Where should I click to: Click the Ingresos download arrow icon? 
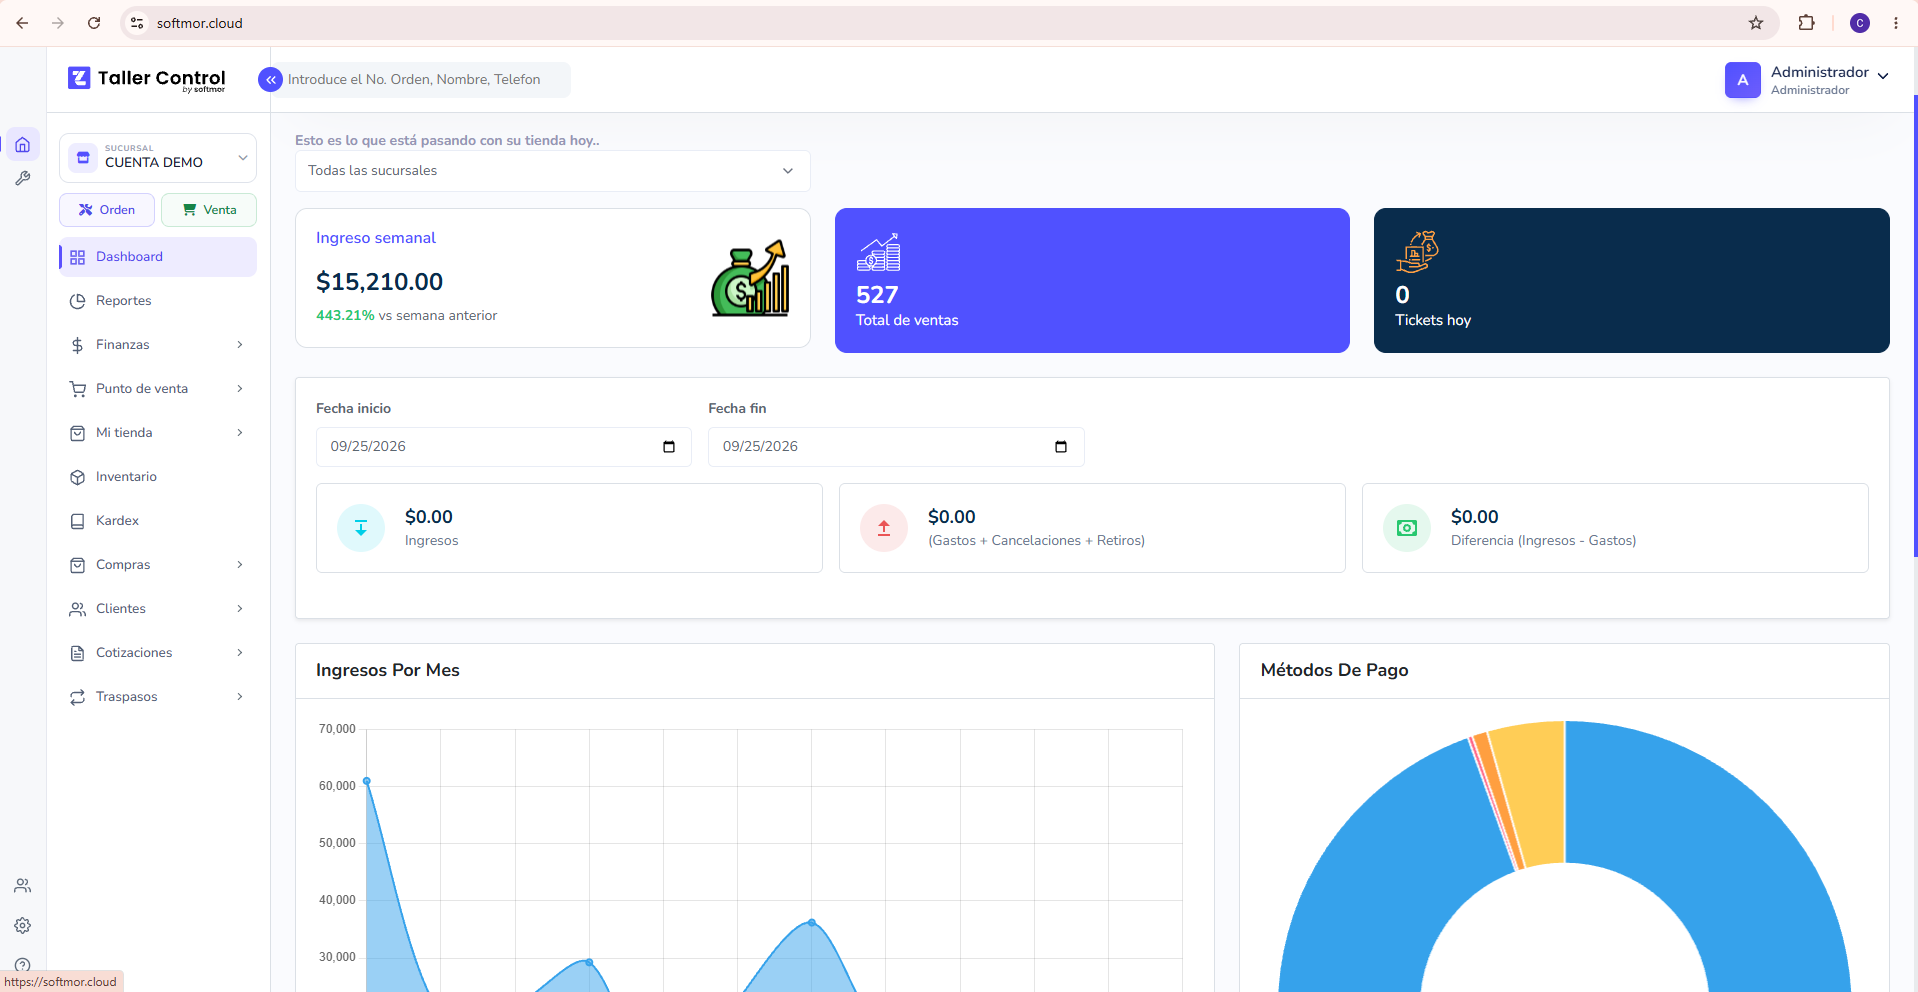tap(361, 528)
